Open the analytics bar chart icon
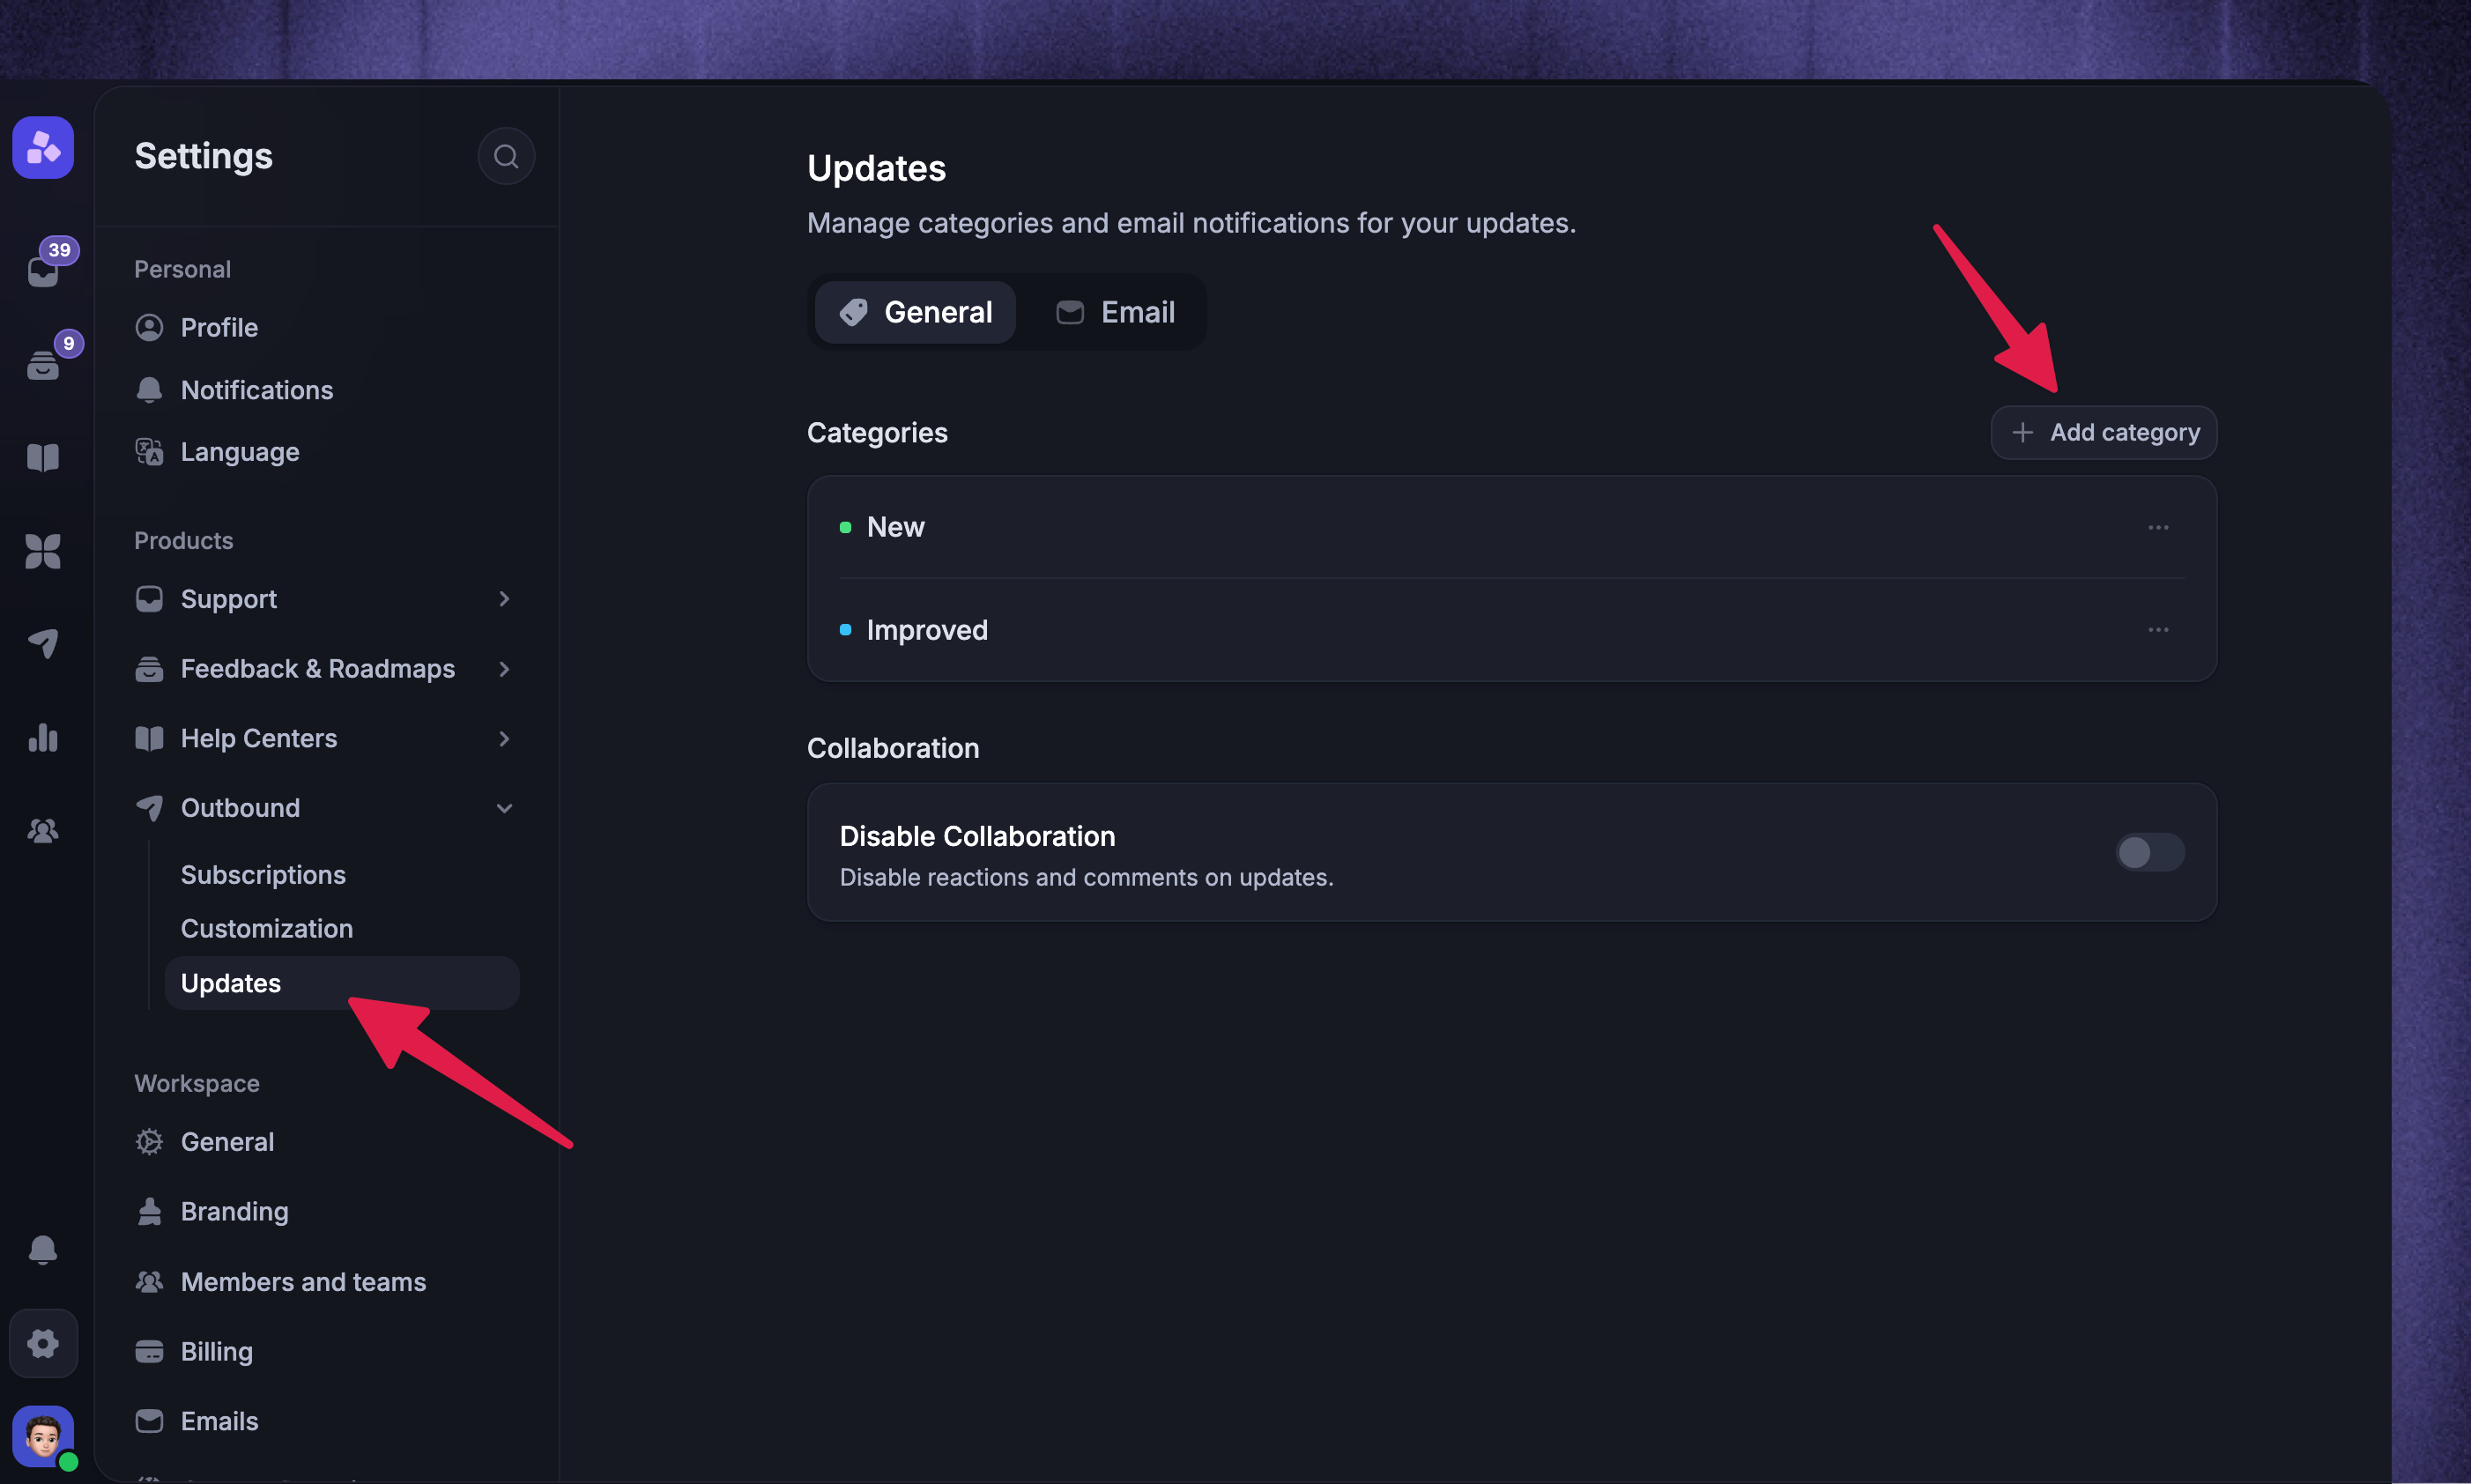Viewport: 2471px width, 1484px height. 43,737
